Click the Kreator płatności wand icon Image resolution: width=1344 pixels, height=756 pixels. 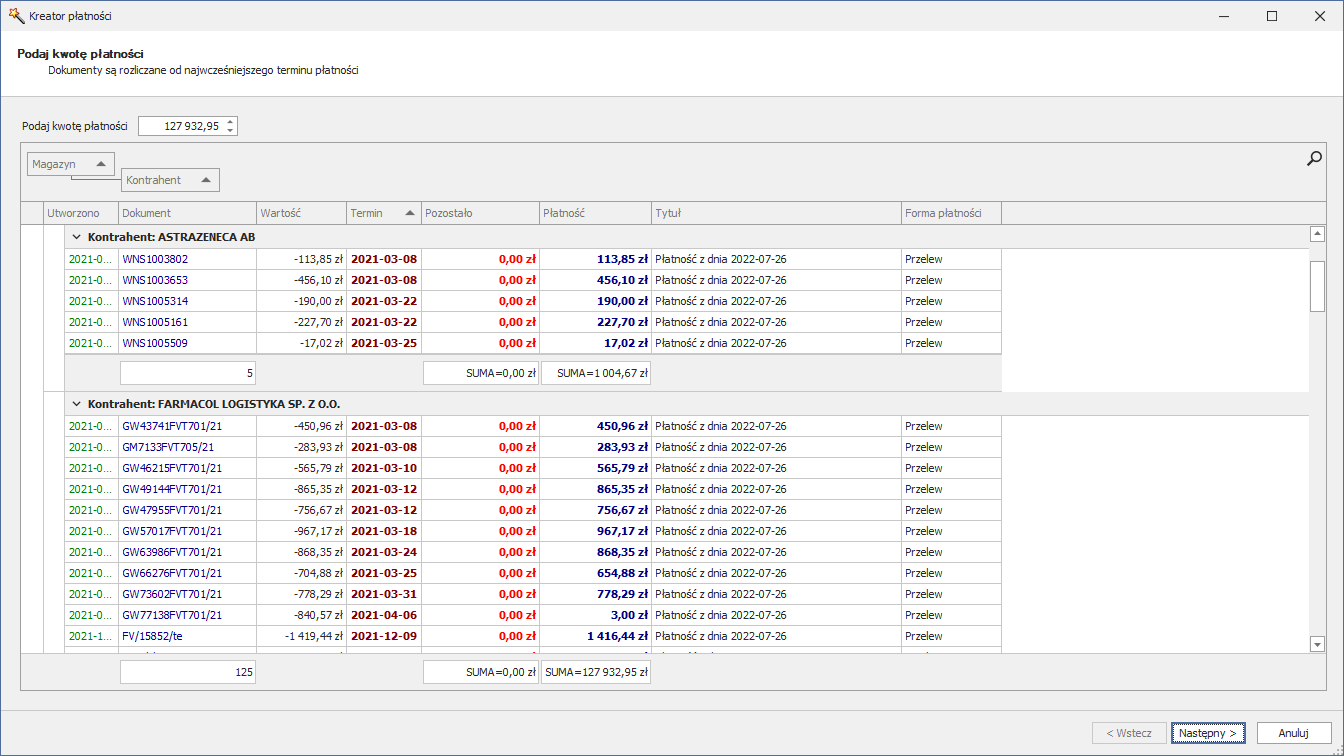pyautogui.click(x=15, y=16)
